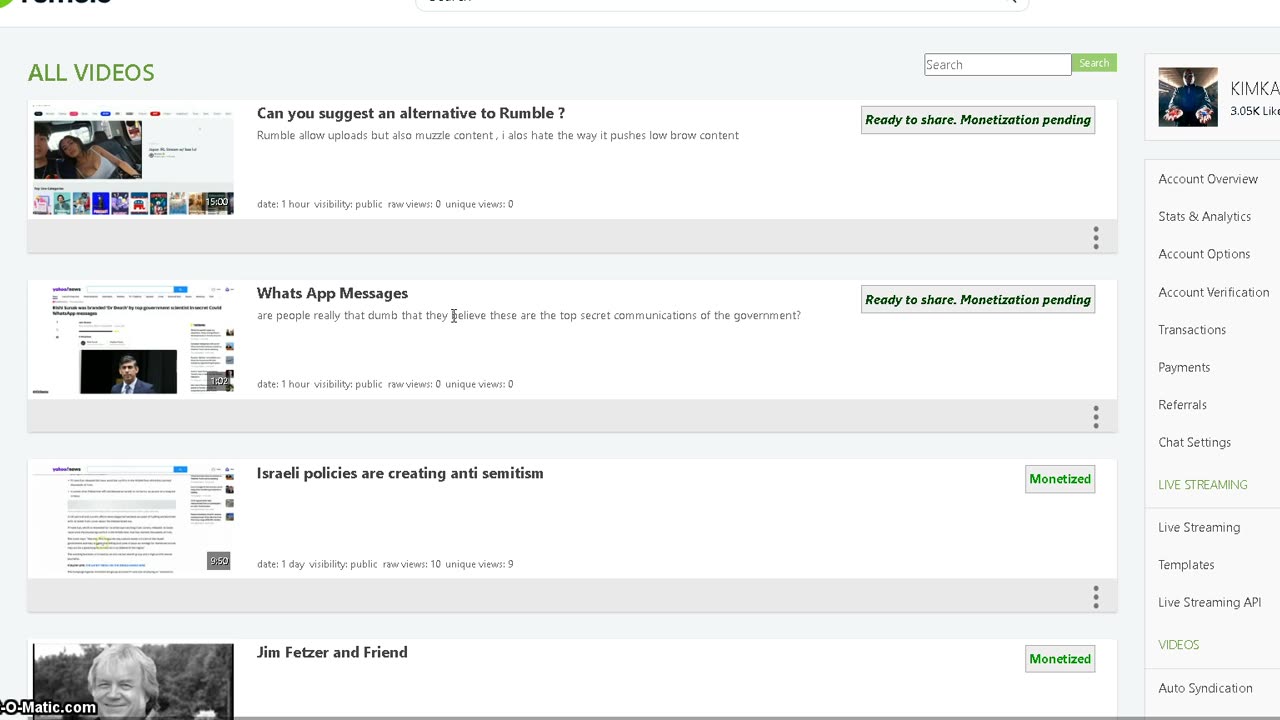
Task: Open options menu for 'Alternative to Rumble' video
Action: point(1096,238)
